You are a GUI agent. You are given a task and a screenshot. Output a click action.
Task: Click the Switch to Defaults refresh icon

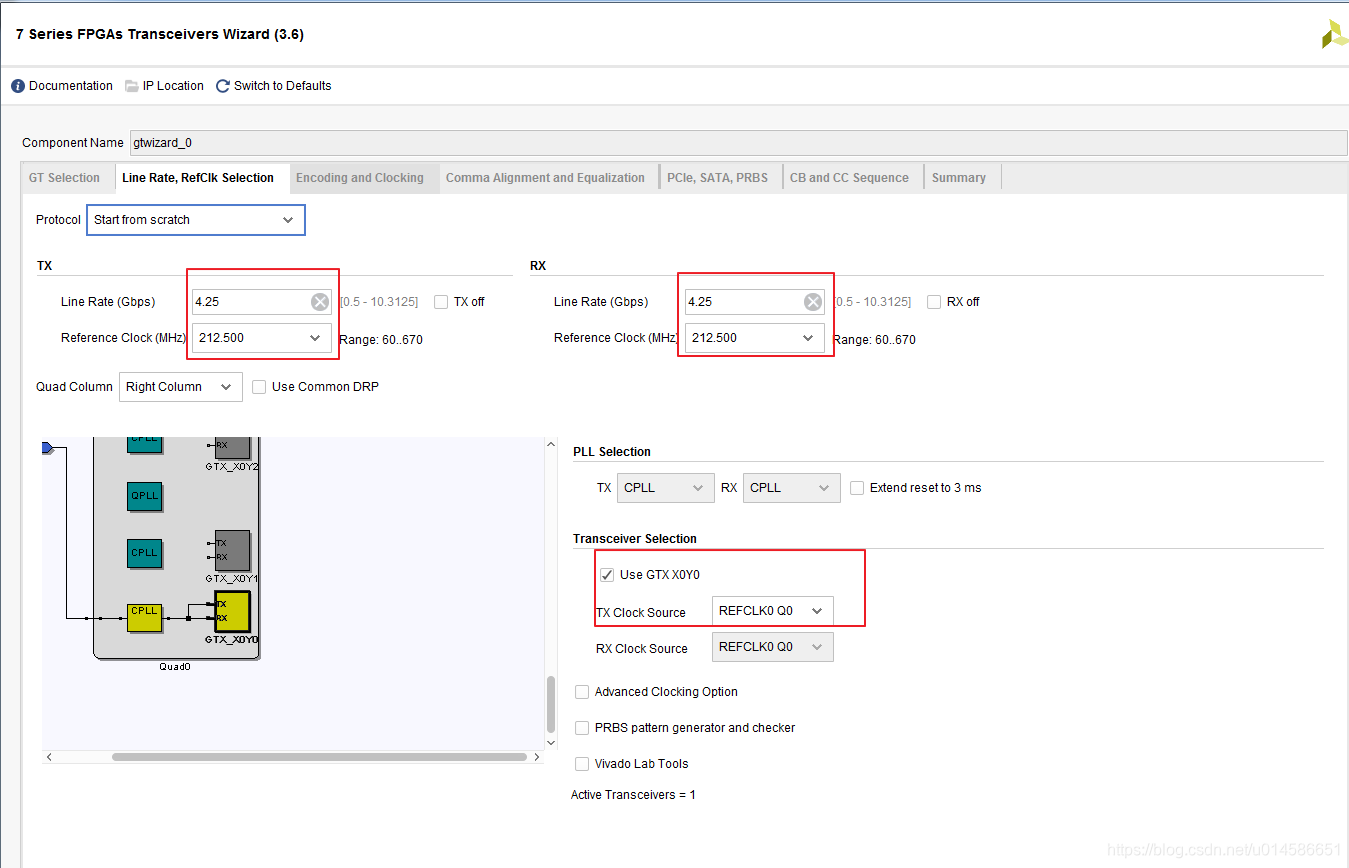223,86
